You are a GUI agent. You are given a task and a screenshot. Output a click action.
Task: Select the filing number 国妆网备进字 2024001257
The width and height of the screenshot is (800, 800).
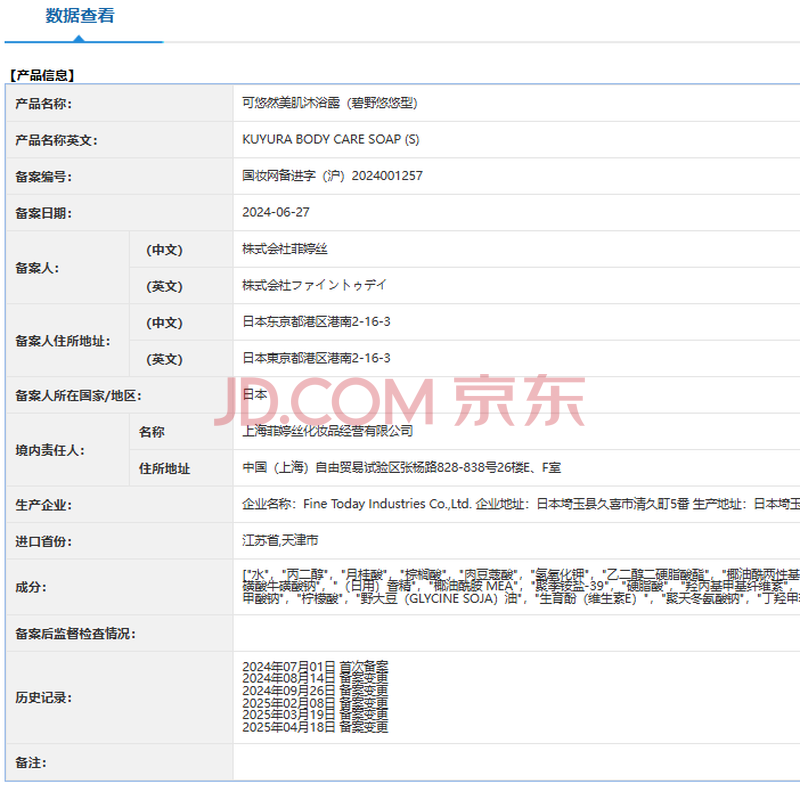pos(332,176)
